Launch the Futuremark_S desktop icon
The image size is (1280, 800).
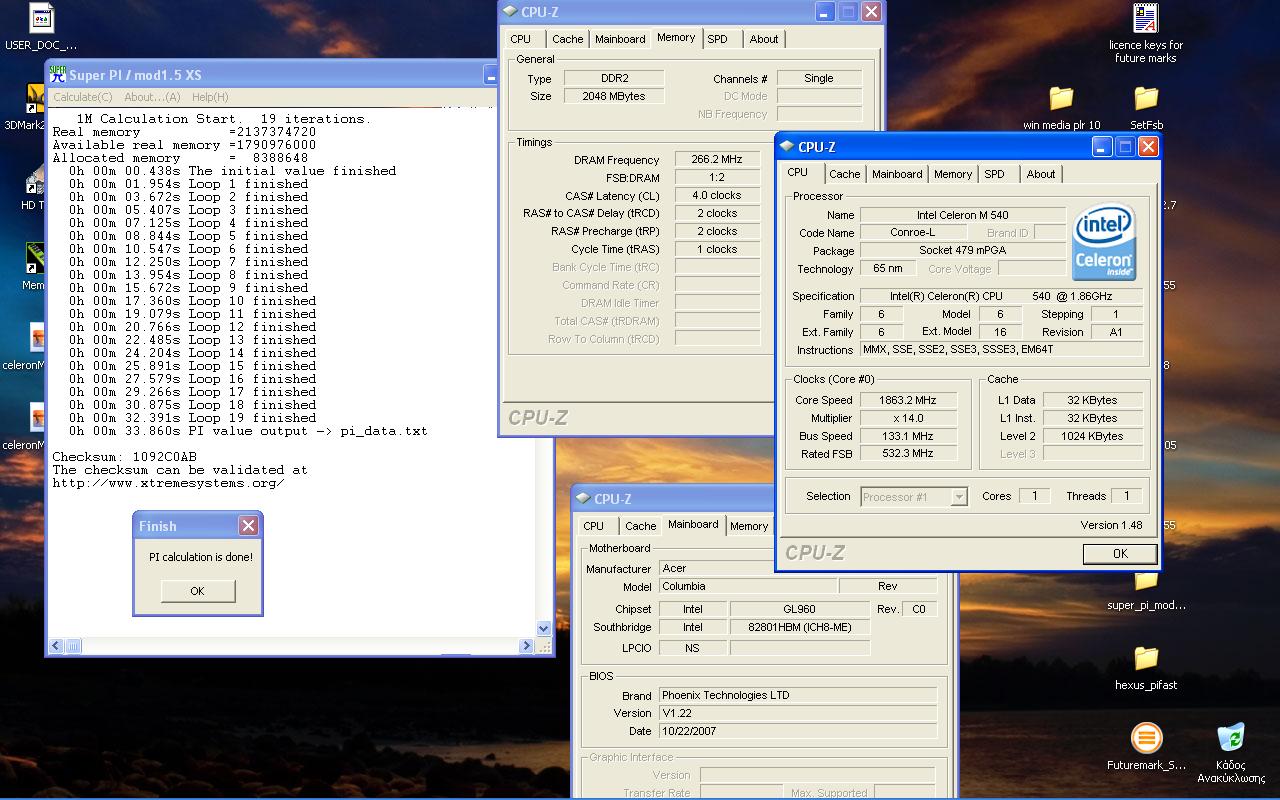click(1146, 738)
